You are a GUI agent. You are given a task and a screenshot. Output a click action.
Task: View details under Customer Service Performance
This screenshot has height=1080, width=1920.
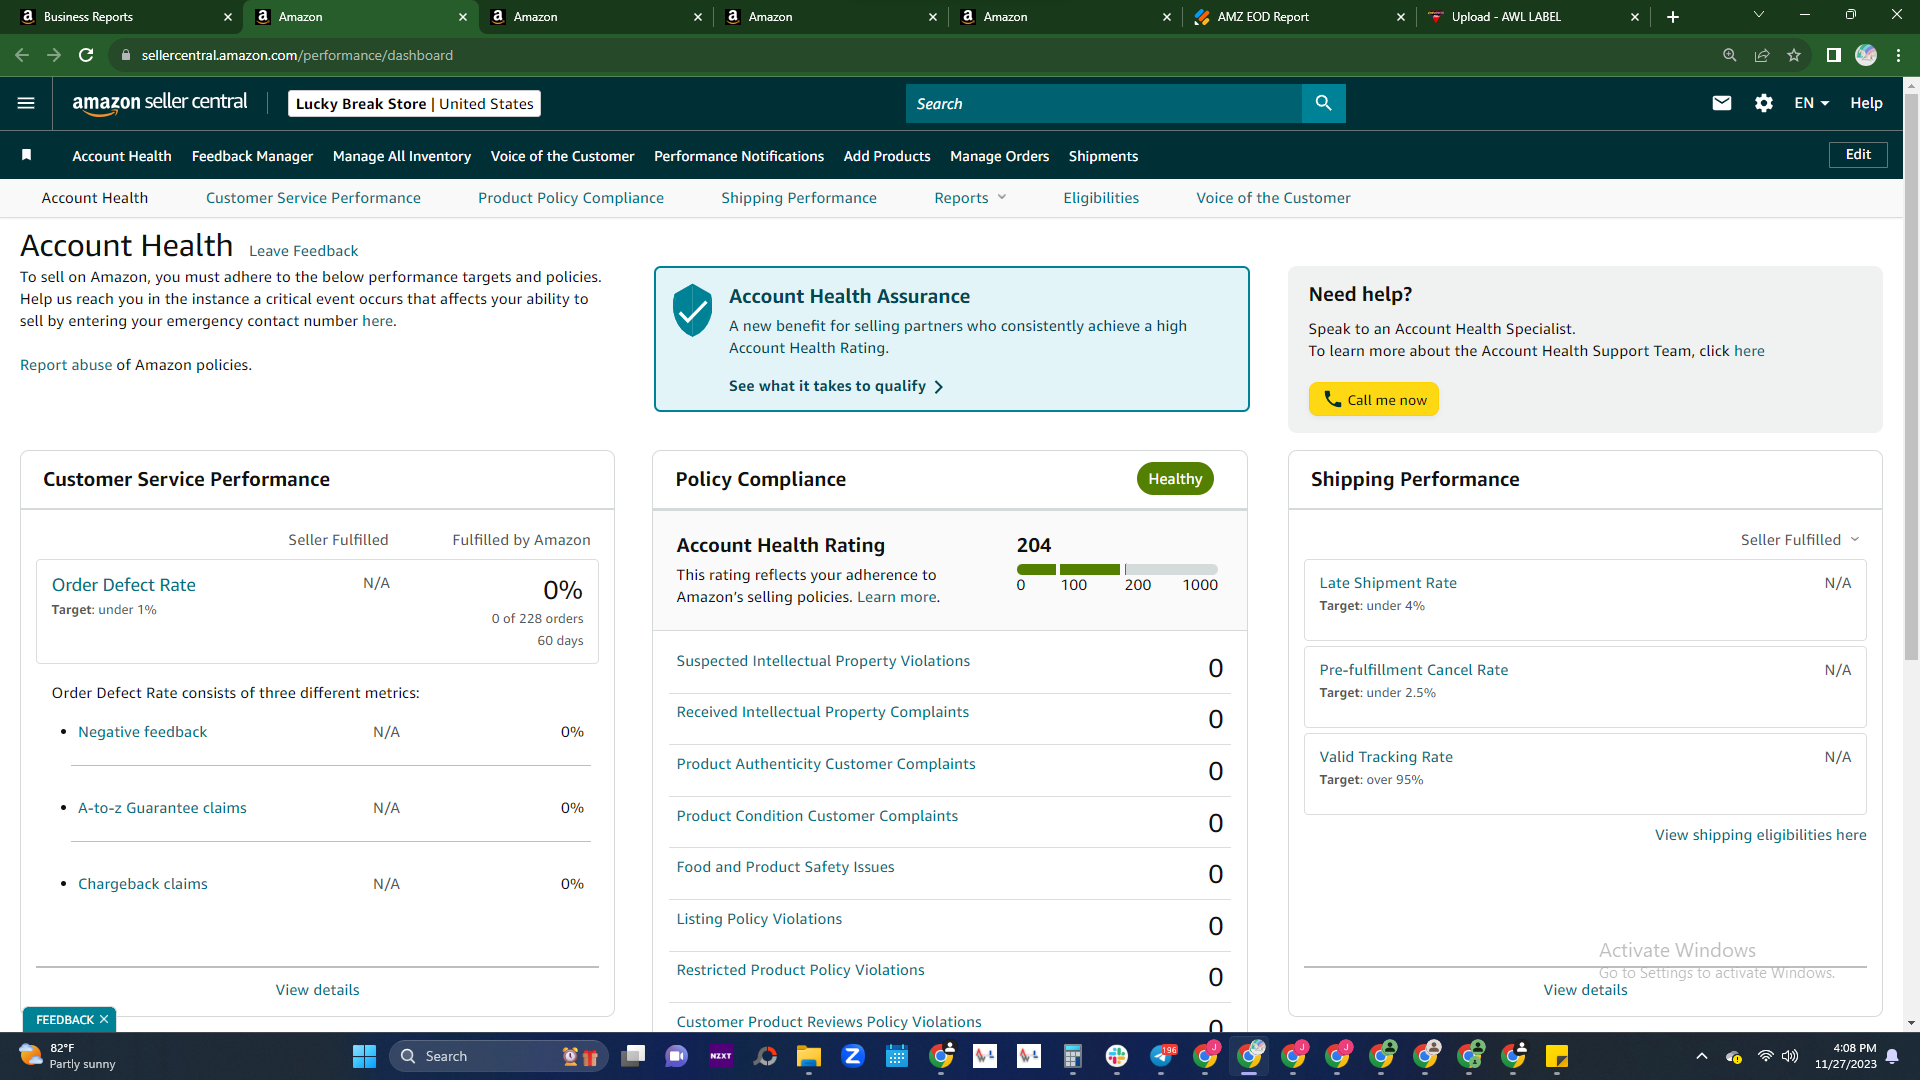317,990
